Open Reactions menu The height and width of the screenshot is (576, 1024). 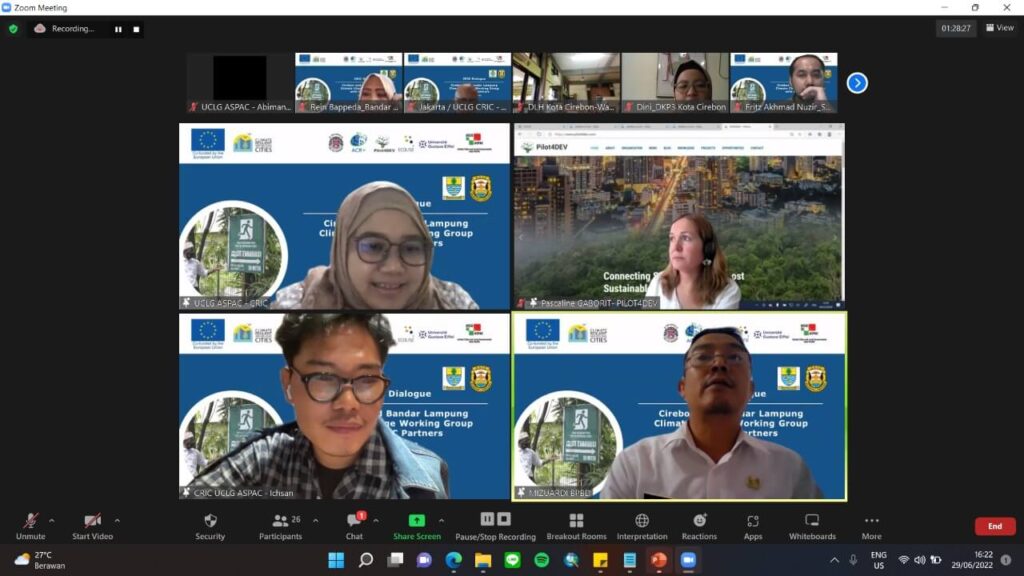pyautogui.click(x=699, y=526)
